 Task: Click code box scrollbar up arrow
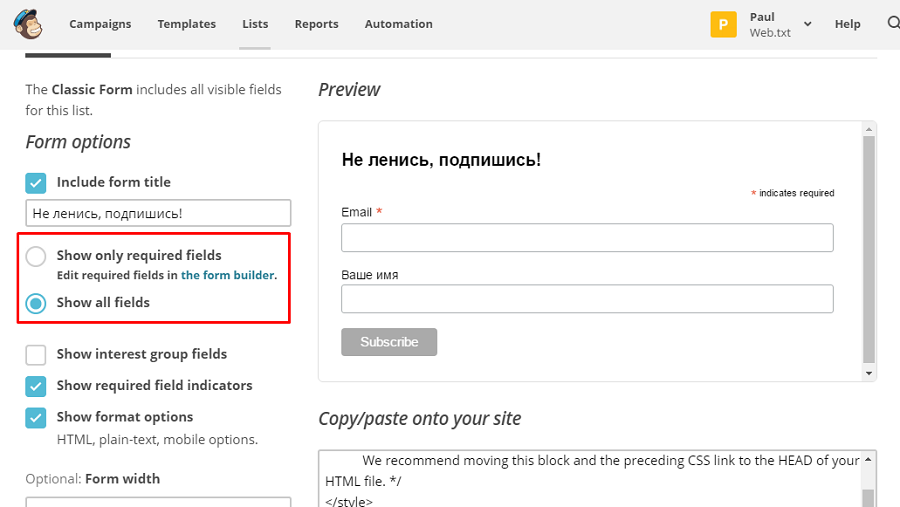pyautogui.click(x=868, y=459)
